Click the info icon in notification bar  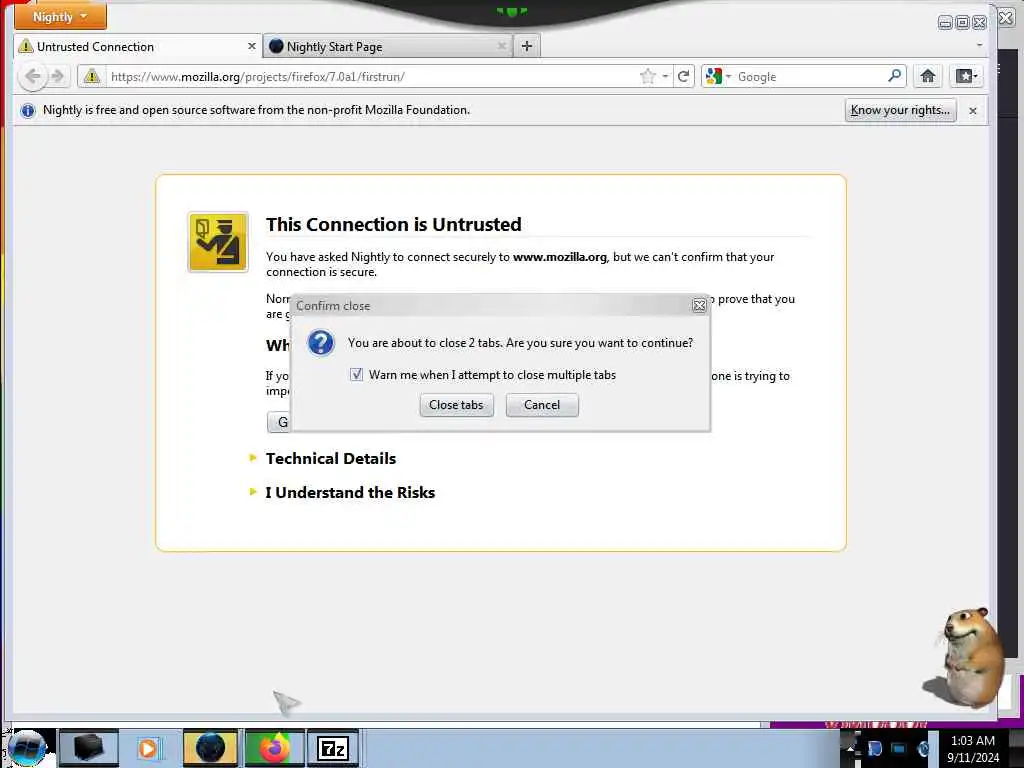pos(27,110)
